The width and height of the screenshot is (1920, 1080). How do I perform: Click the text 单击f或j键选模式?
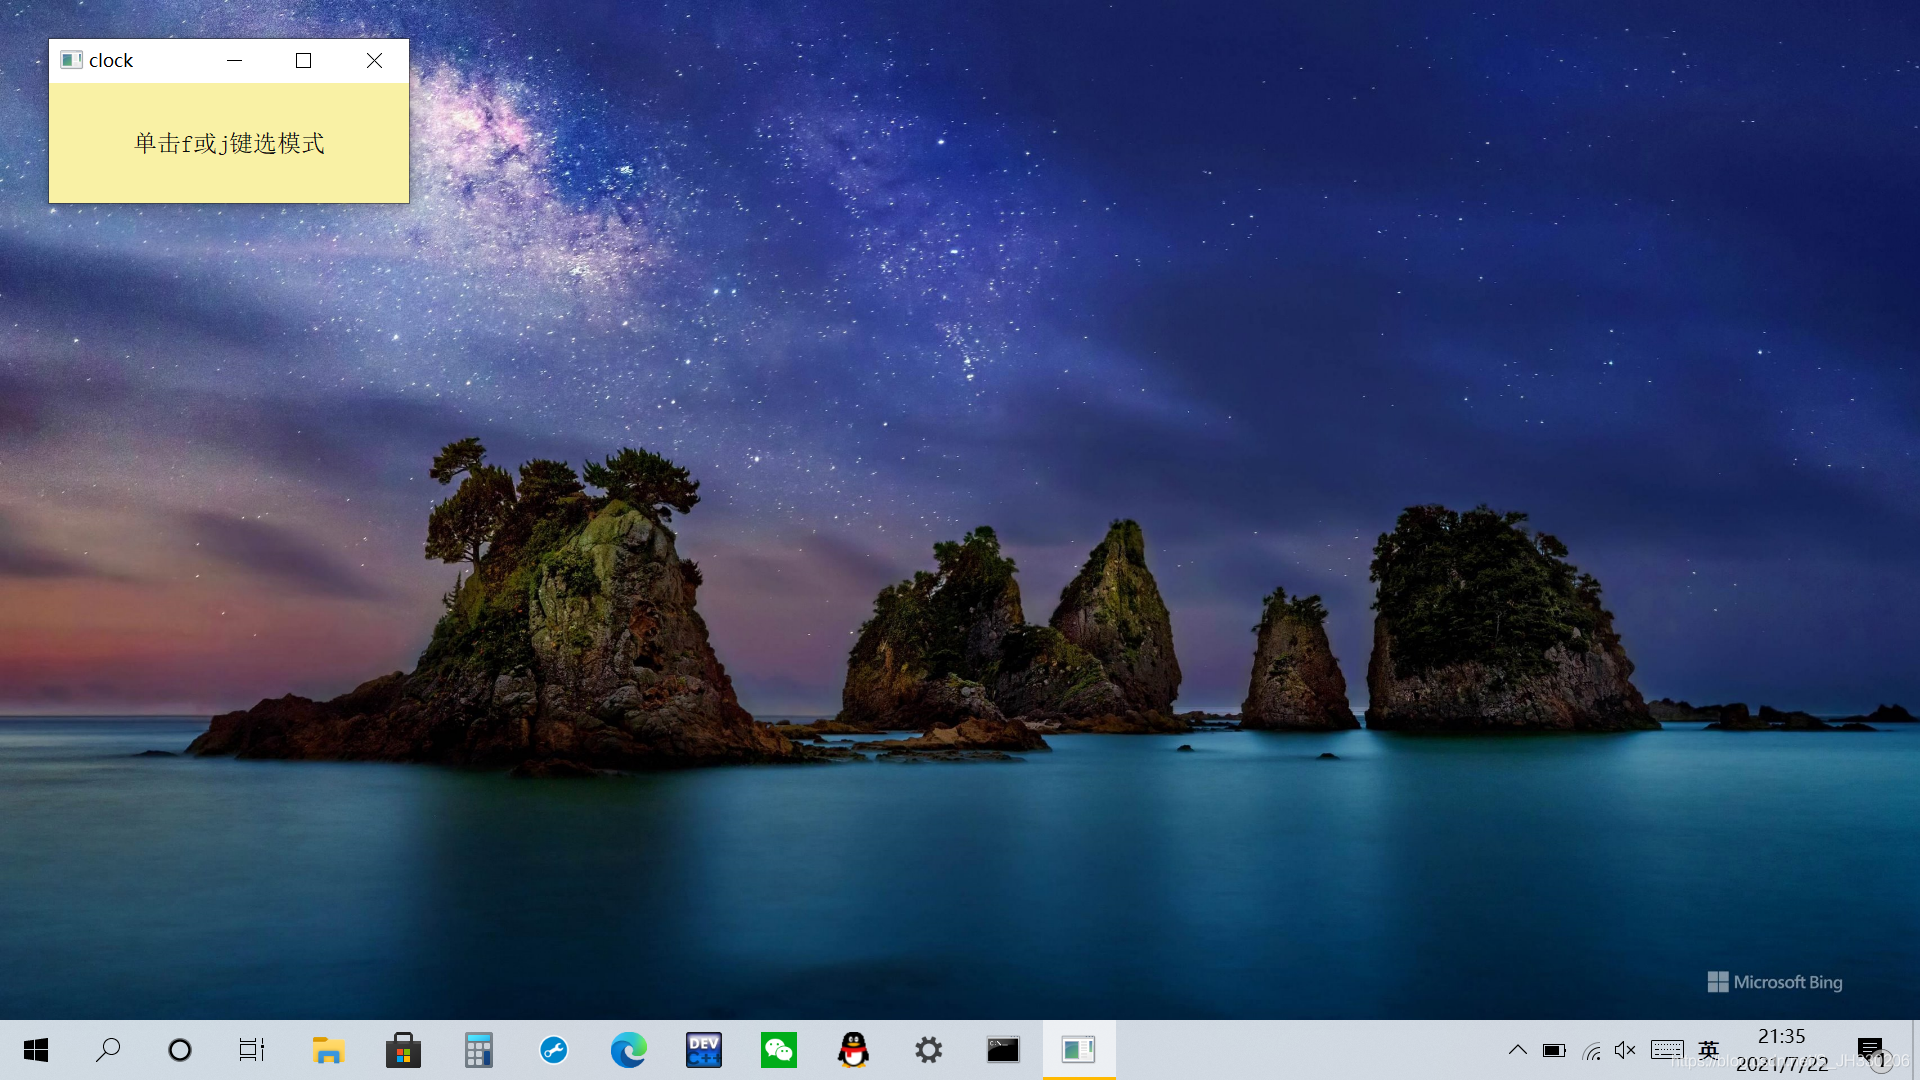pyautogui.click(x=229, y=144)
